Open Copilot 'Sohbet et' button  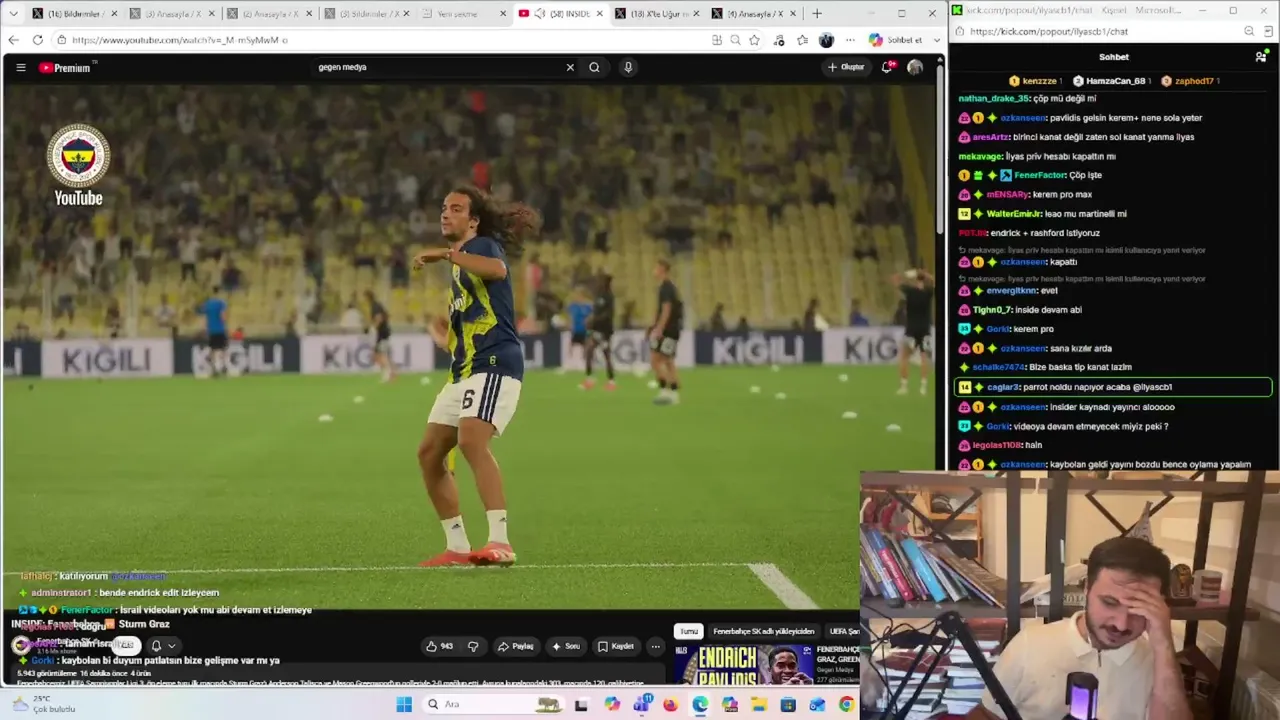896,40
